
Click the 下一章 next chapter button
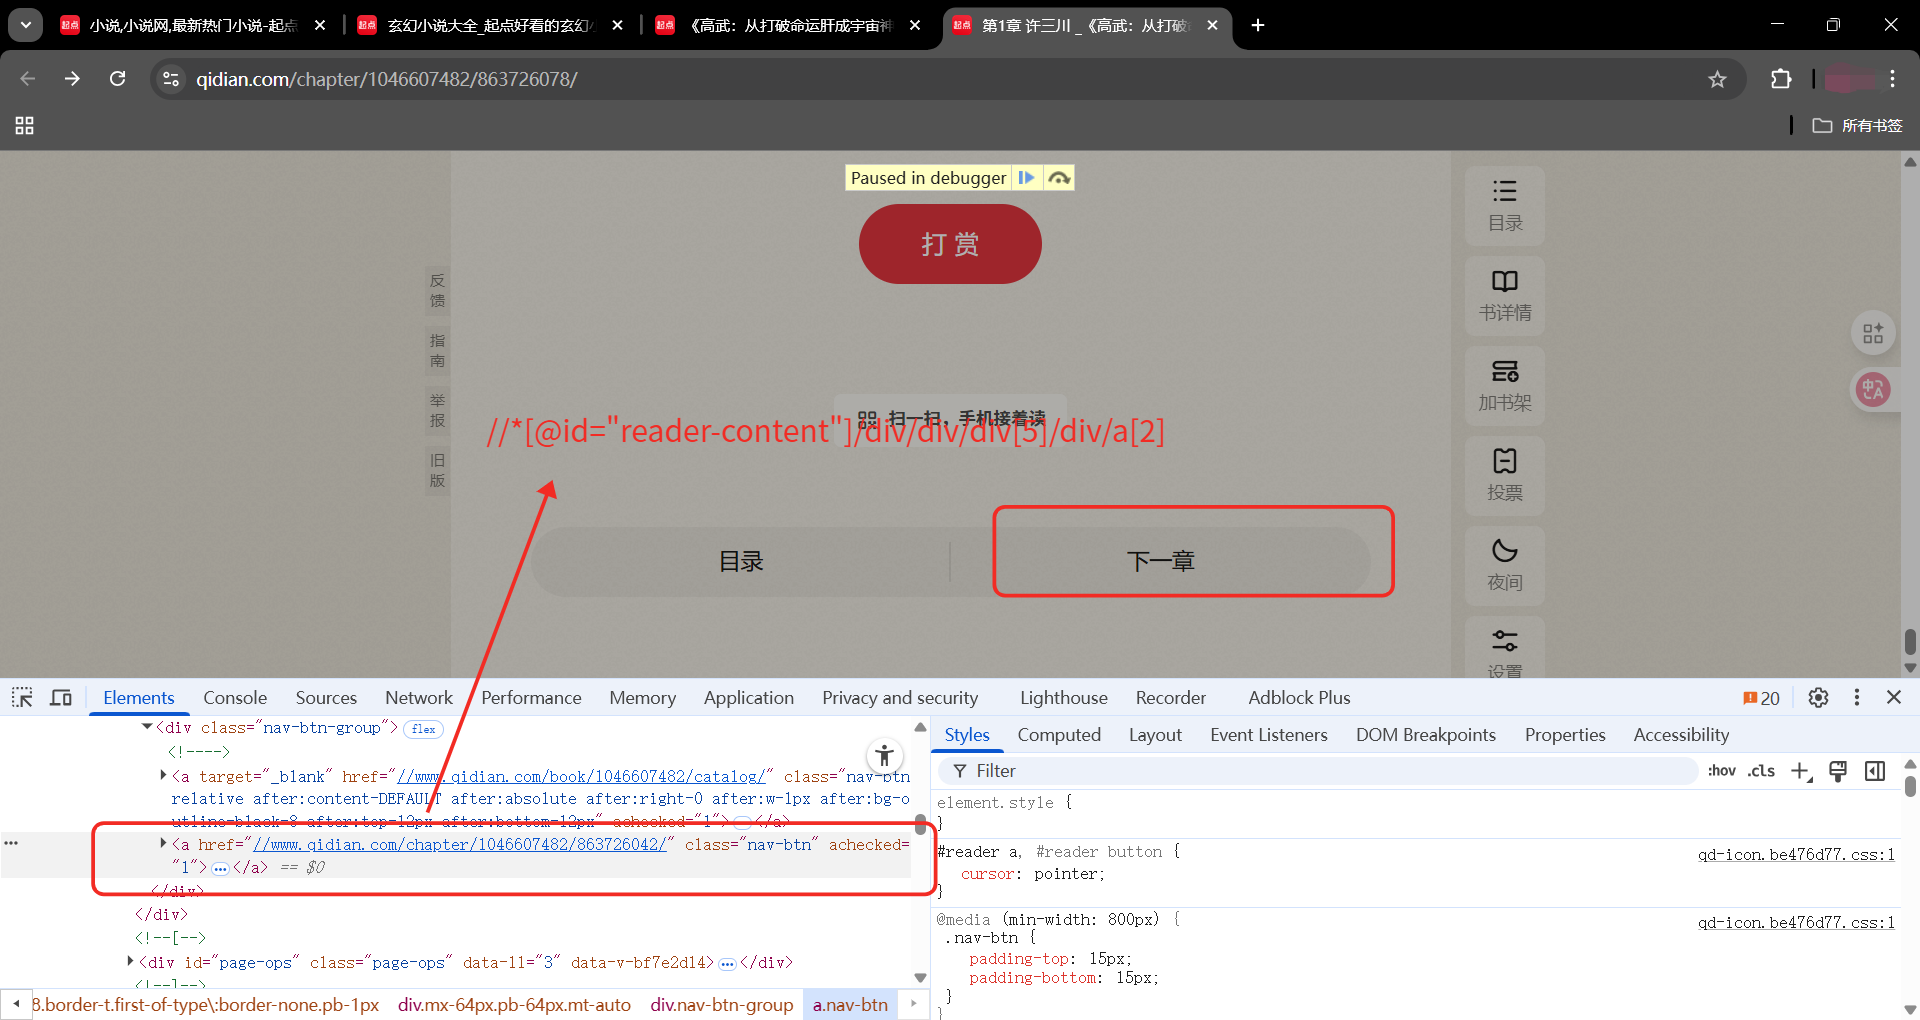click(1161, 561)
